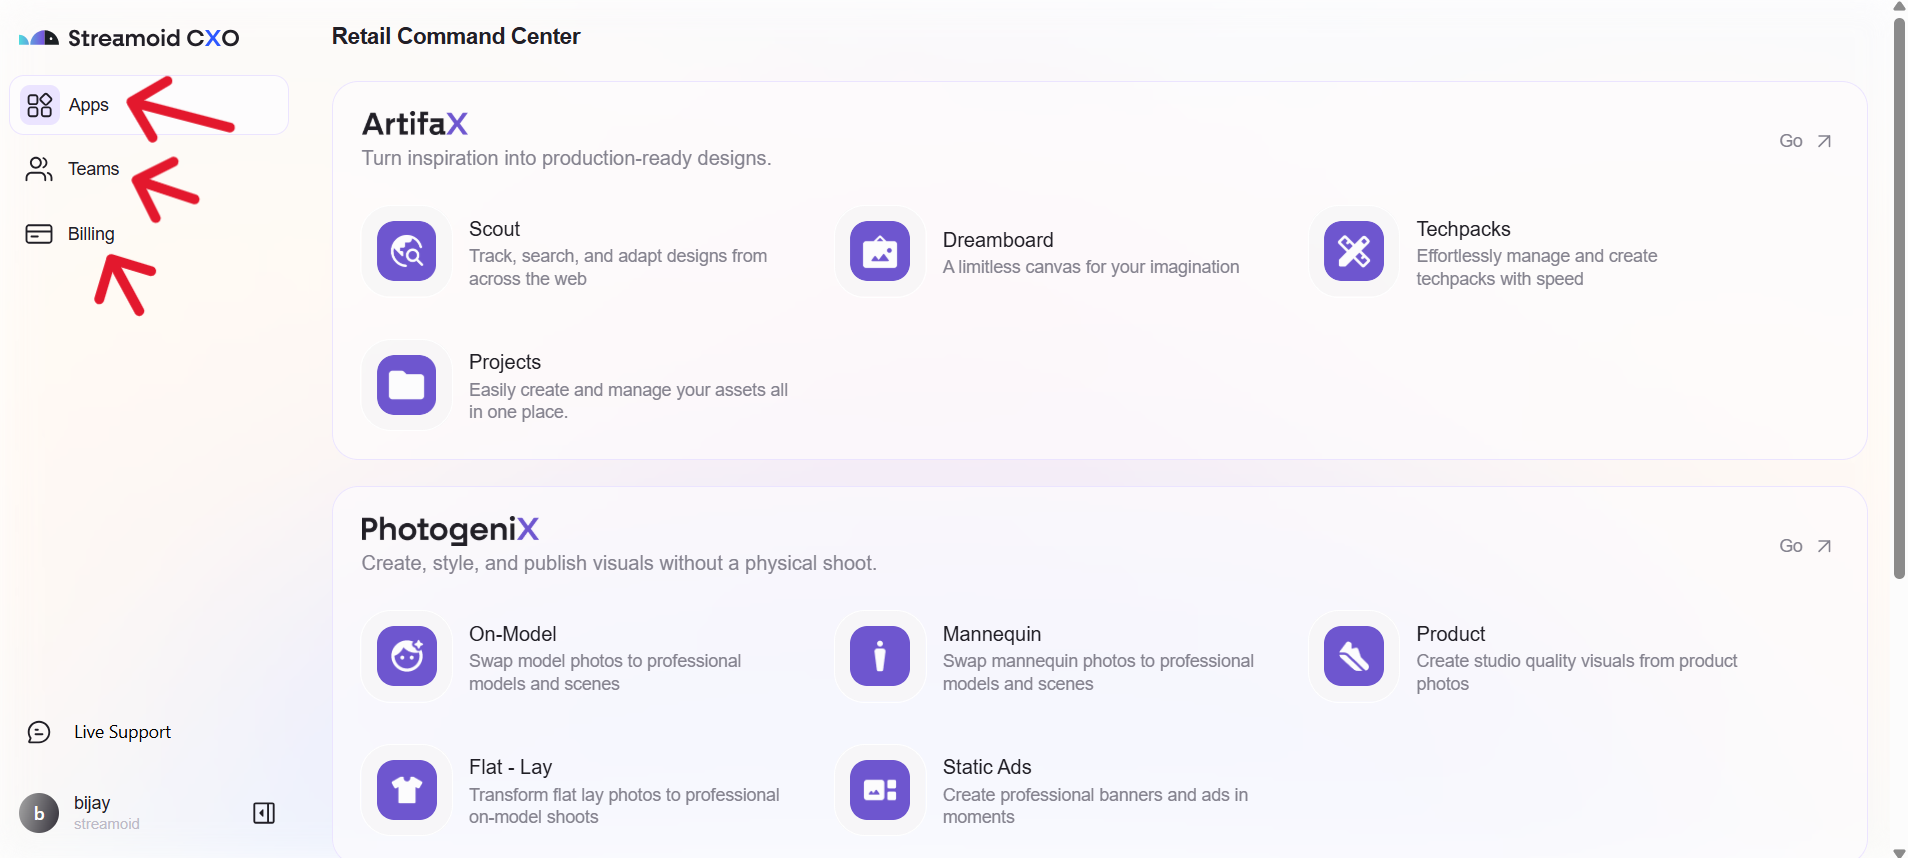Go to Teams in sidebar

93,169
